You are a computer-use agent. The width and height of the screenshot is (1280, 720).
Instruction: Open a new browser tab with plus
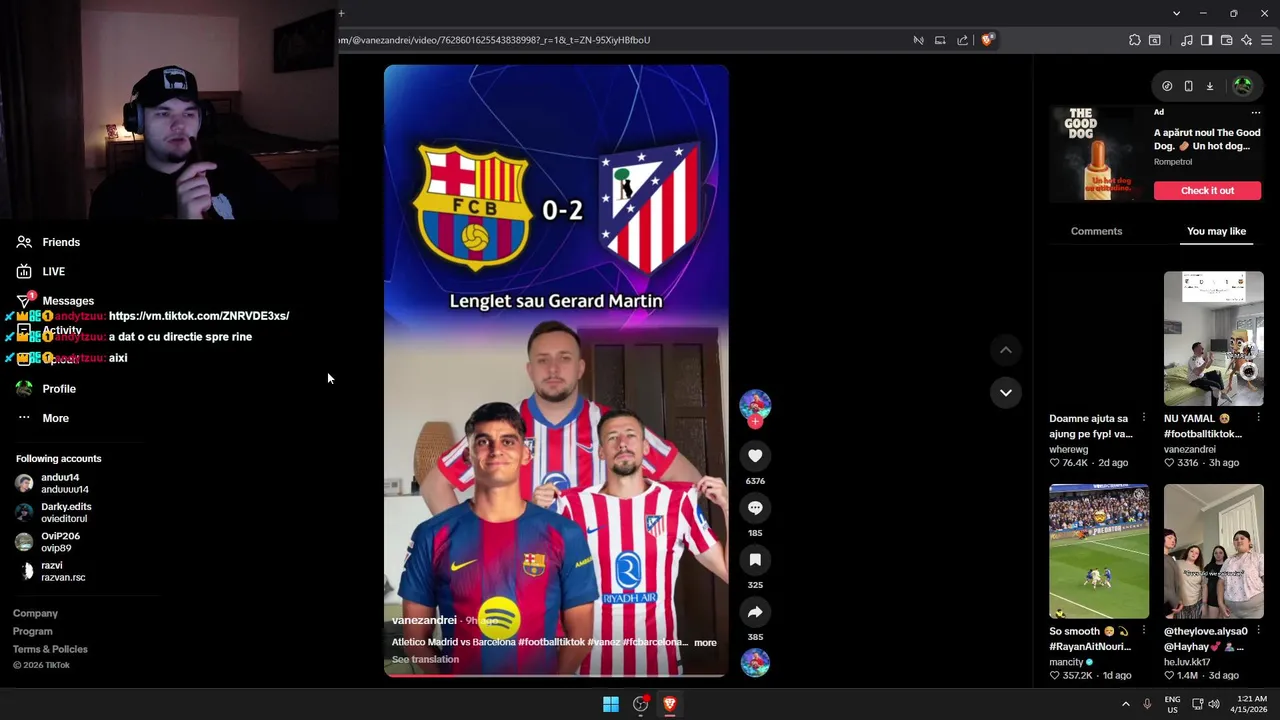coord(341,13)
